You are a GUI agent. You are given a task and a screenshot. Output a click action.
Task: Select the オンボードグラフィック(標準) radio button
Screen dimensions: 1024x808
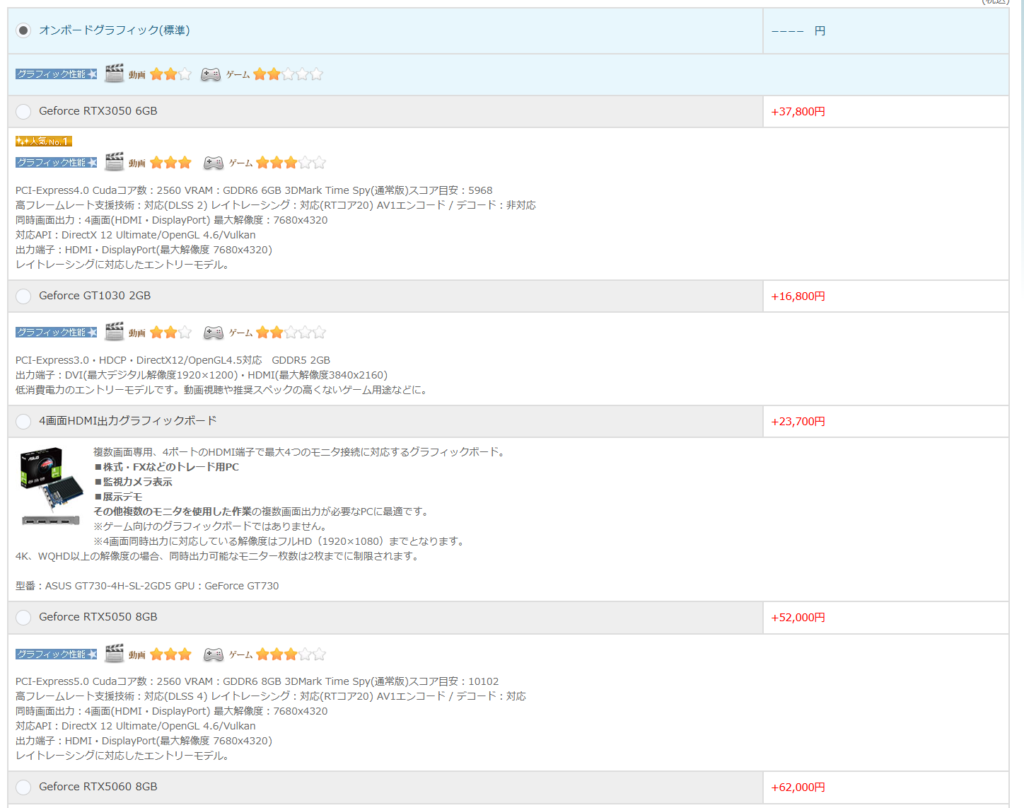[24, 31]
